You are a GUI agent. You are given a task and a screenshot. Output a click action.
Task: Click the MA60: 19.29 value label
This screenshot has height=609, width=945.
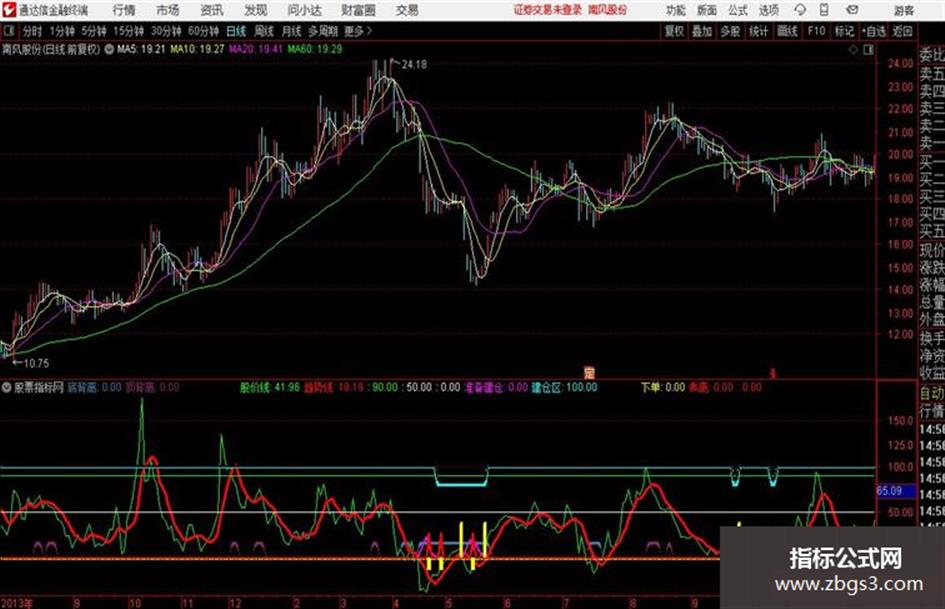coord(315,49)
